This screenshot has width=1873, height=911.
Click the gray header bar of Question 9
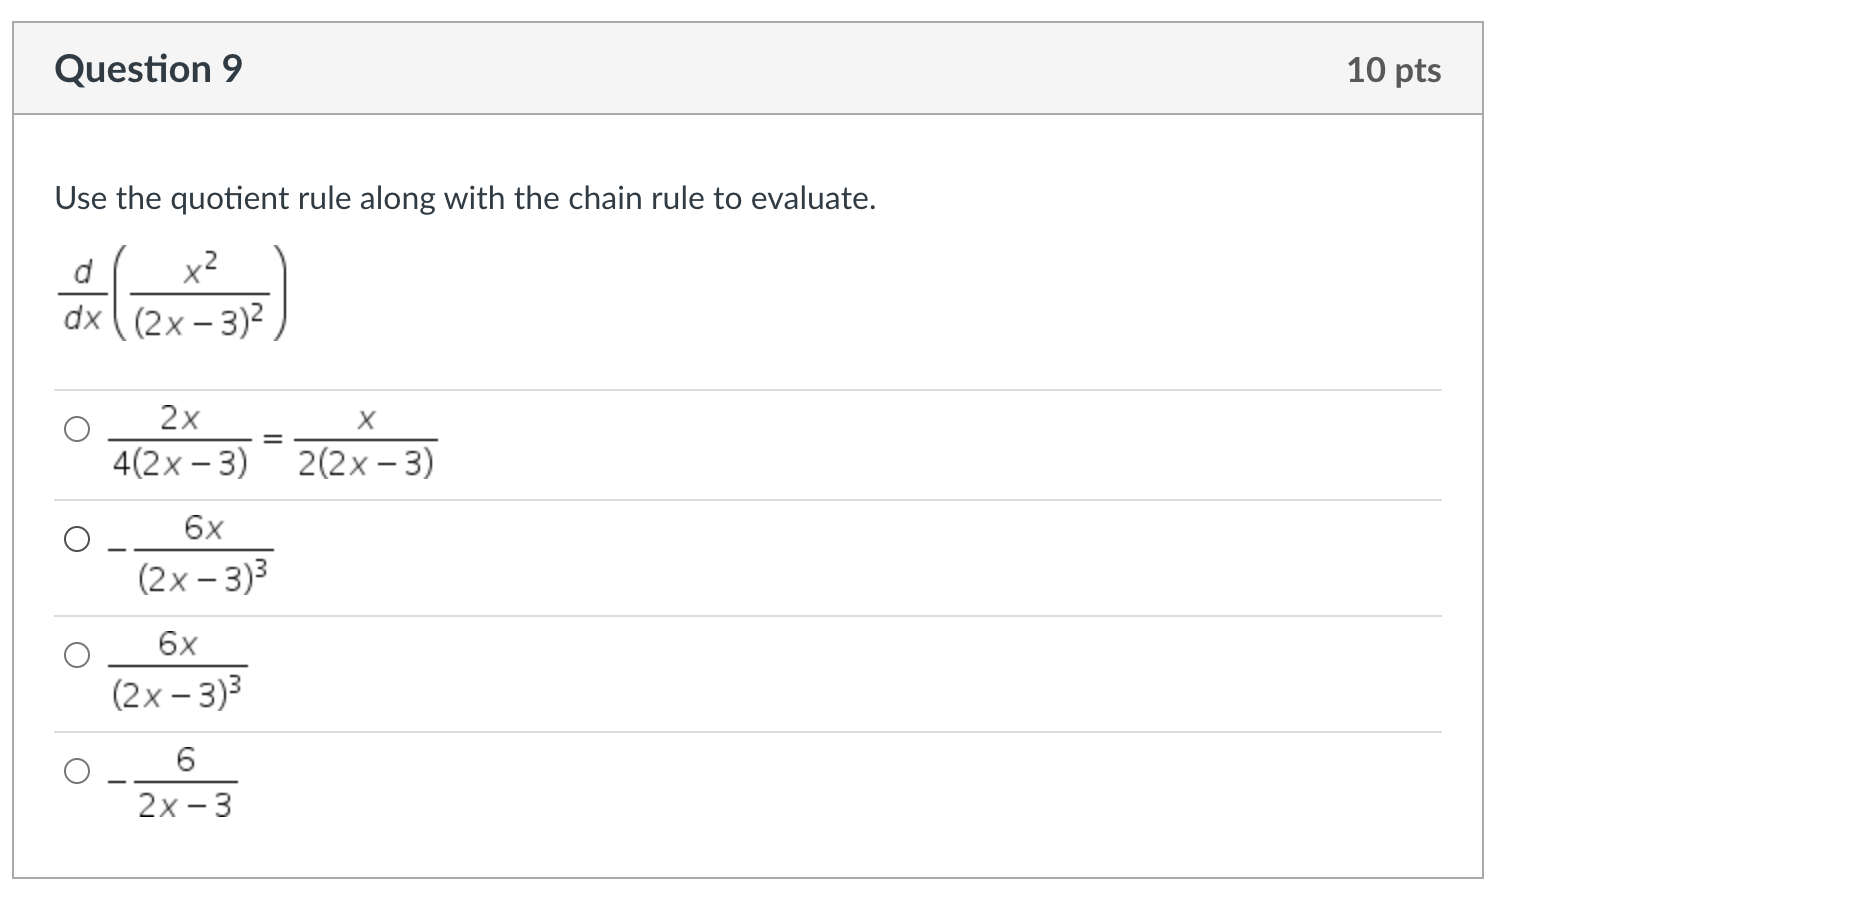click(750, 68)
